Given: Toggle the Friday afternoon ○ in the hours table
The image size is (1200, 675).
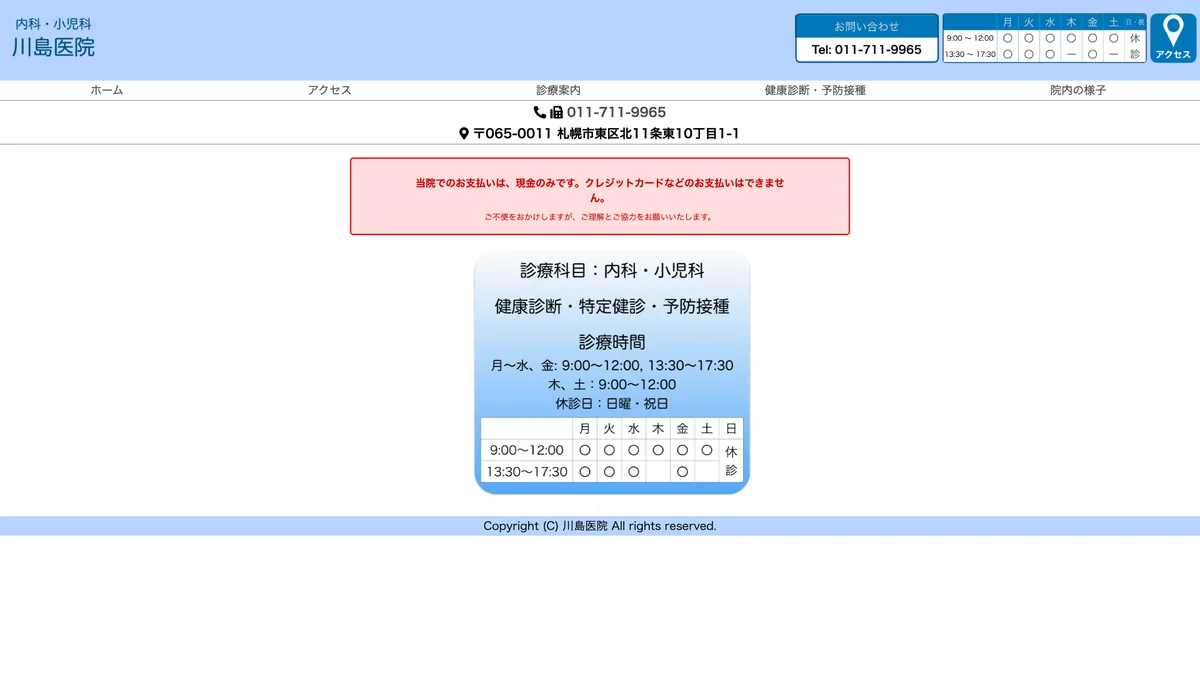Looking at the screenshot, I should pos(683,471).
